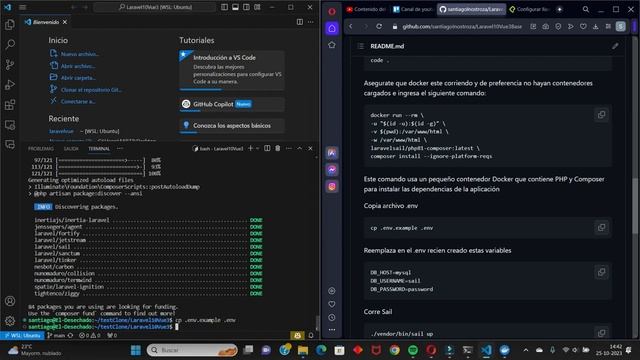
Task: Open GitHub Copilot tutorial card
Action: pyautogui.click(x=231, y=104)
